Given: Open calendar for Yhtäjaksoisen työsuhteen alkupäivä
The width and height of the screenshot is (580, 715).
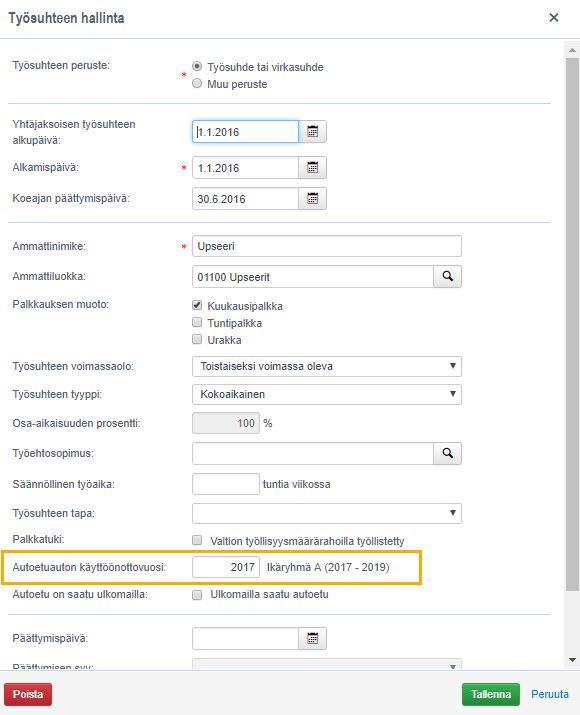Looking at the screenshot, I should tap(313, 132).
